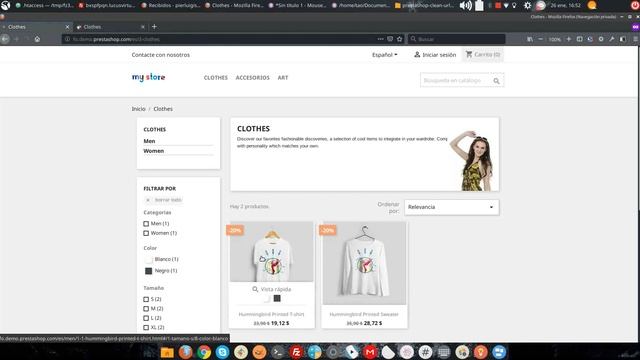
Task: Check the Men (1) category filter
Action: pos(146,224)
